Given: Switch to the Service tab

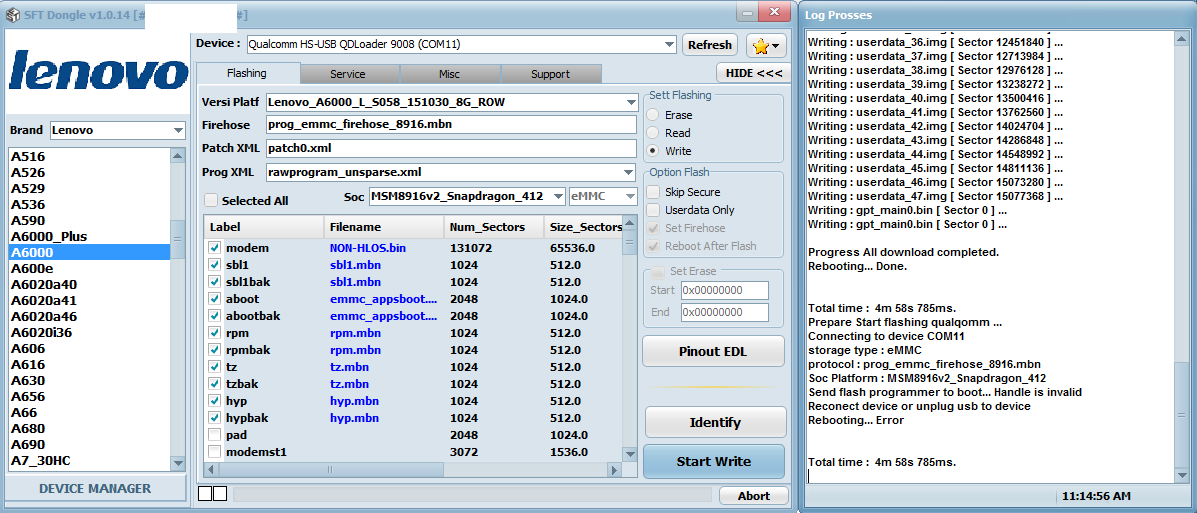Looking at the screenshot, I should click(x=348, y=74).
